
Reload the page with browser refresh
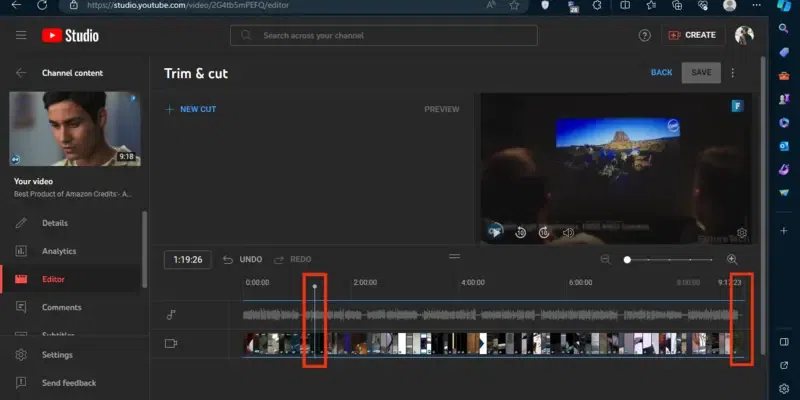pyautogui.click(x=42, y=5)
